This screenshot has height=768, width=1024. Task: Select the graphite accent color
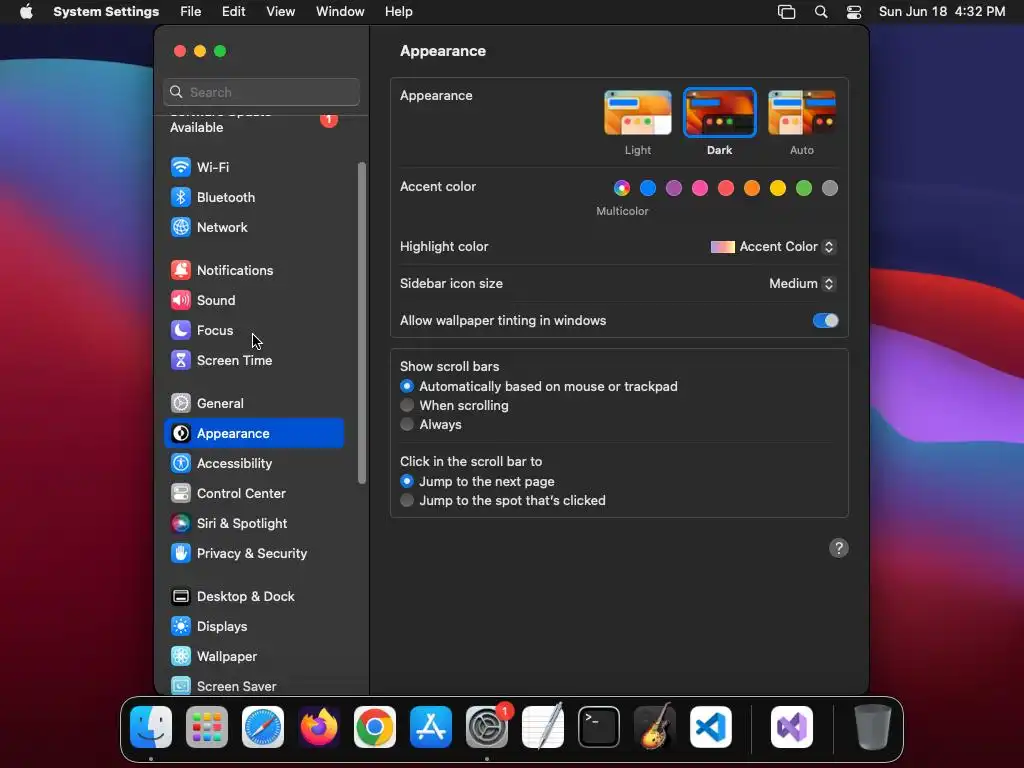click(829, 188)
